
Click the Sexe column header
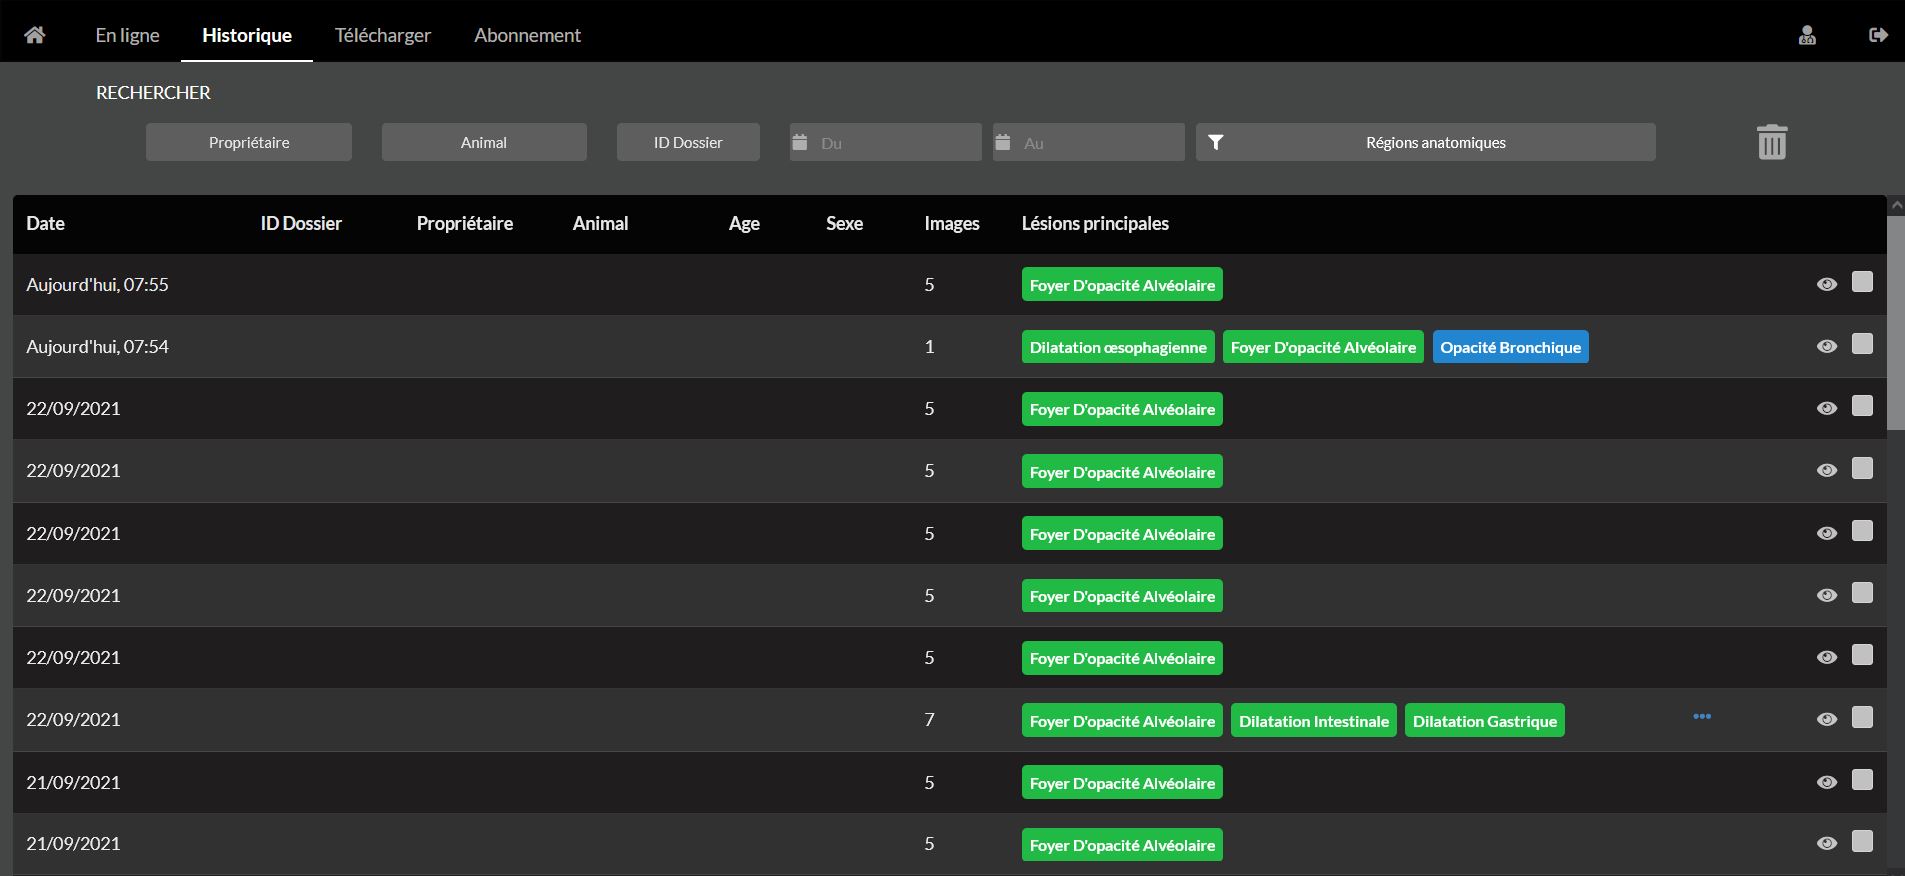[x=844, y=223]
